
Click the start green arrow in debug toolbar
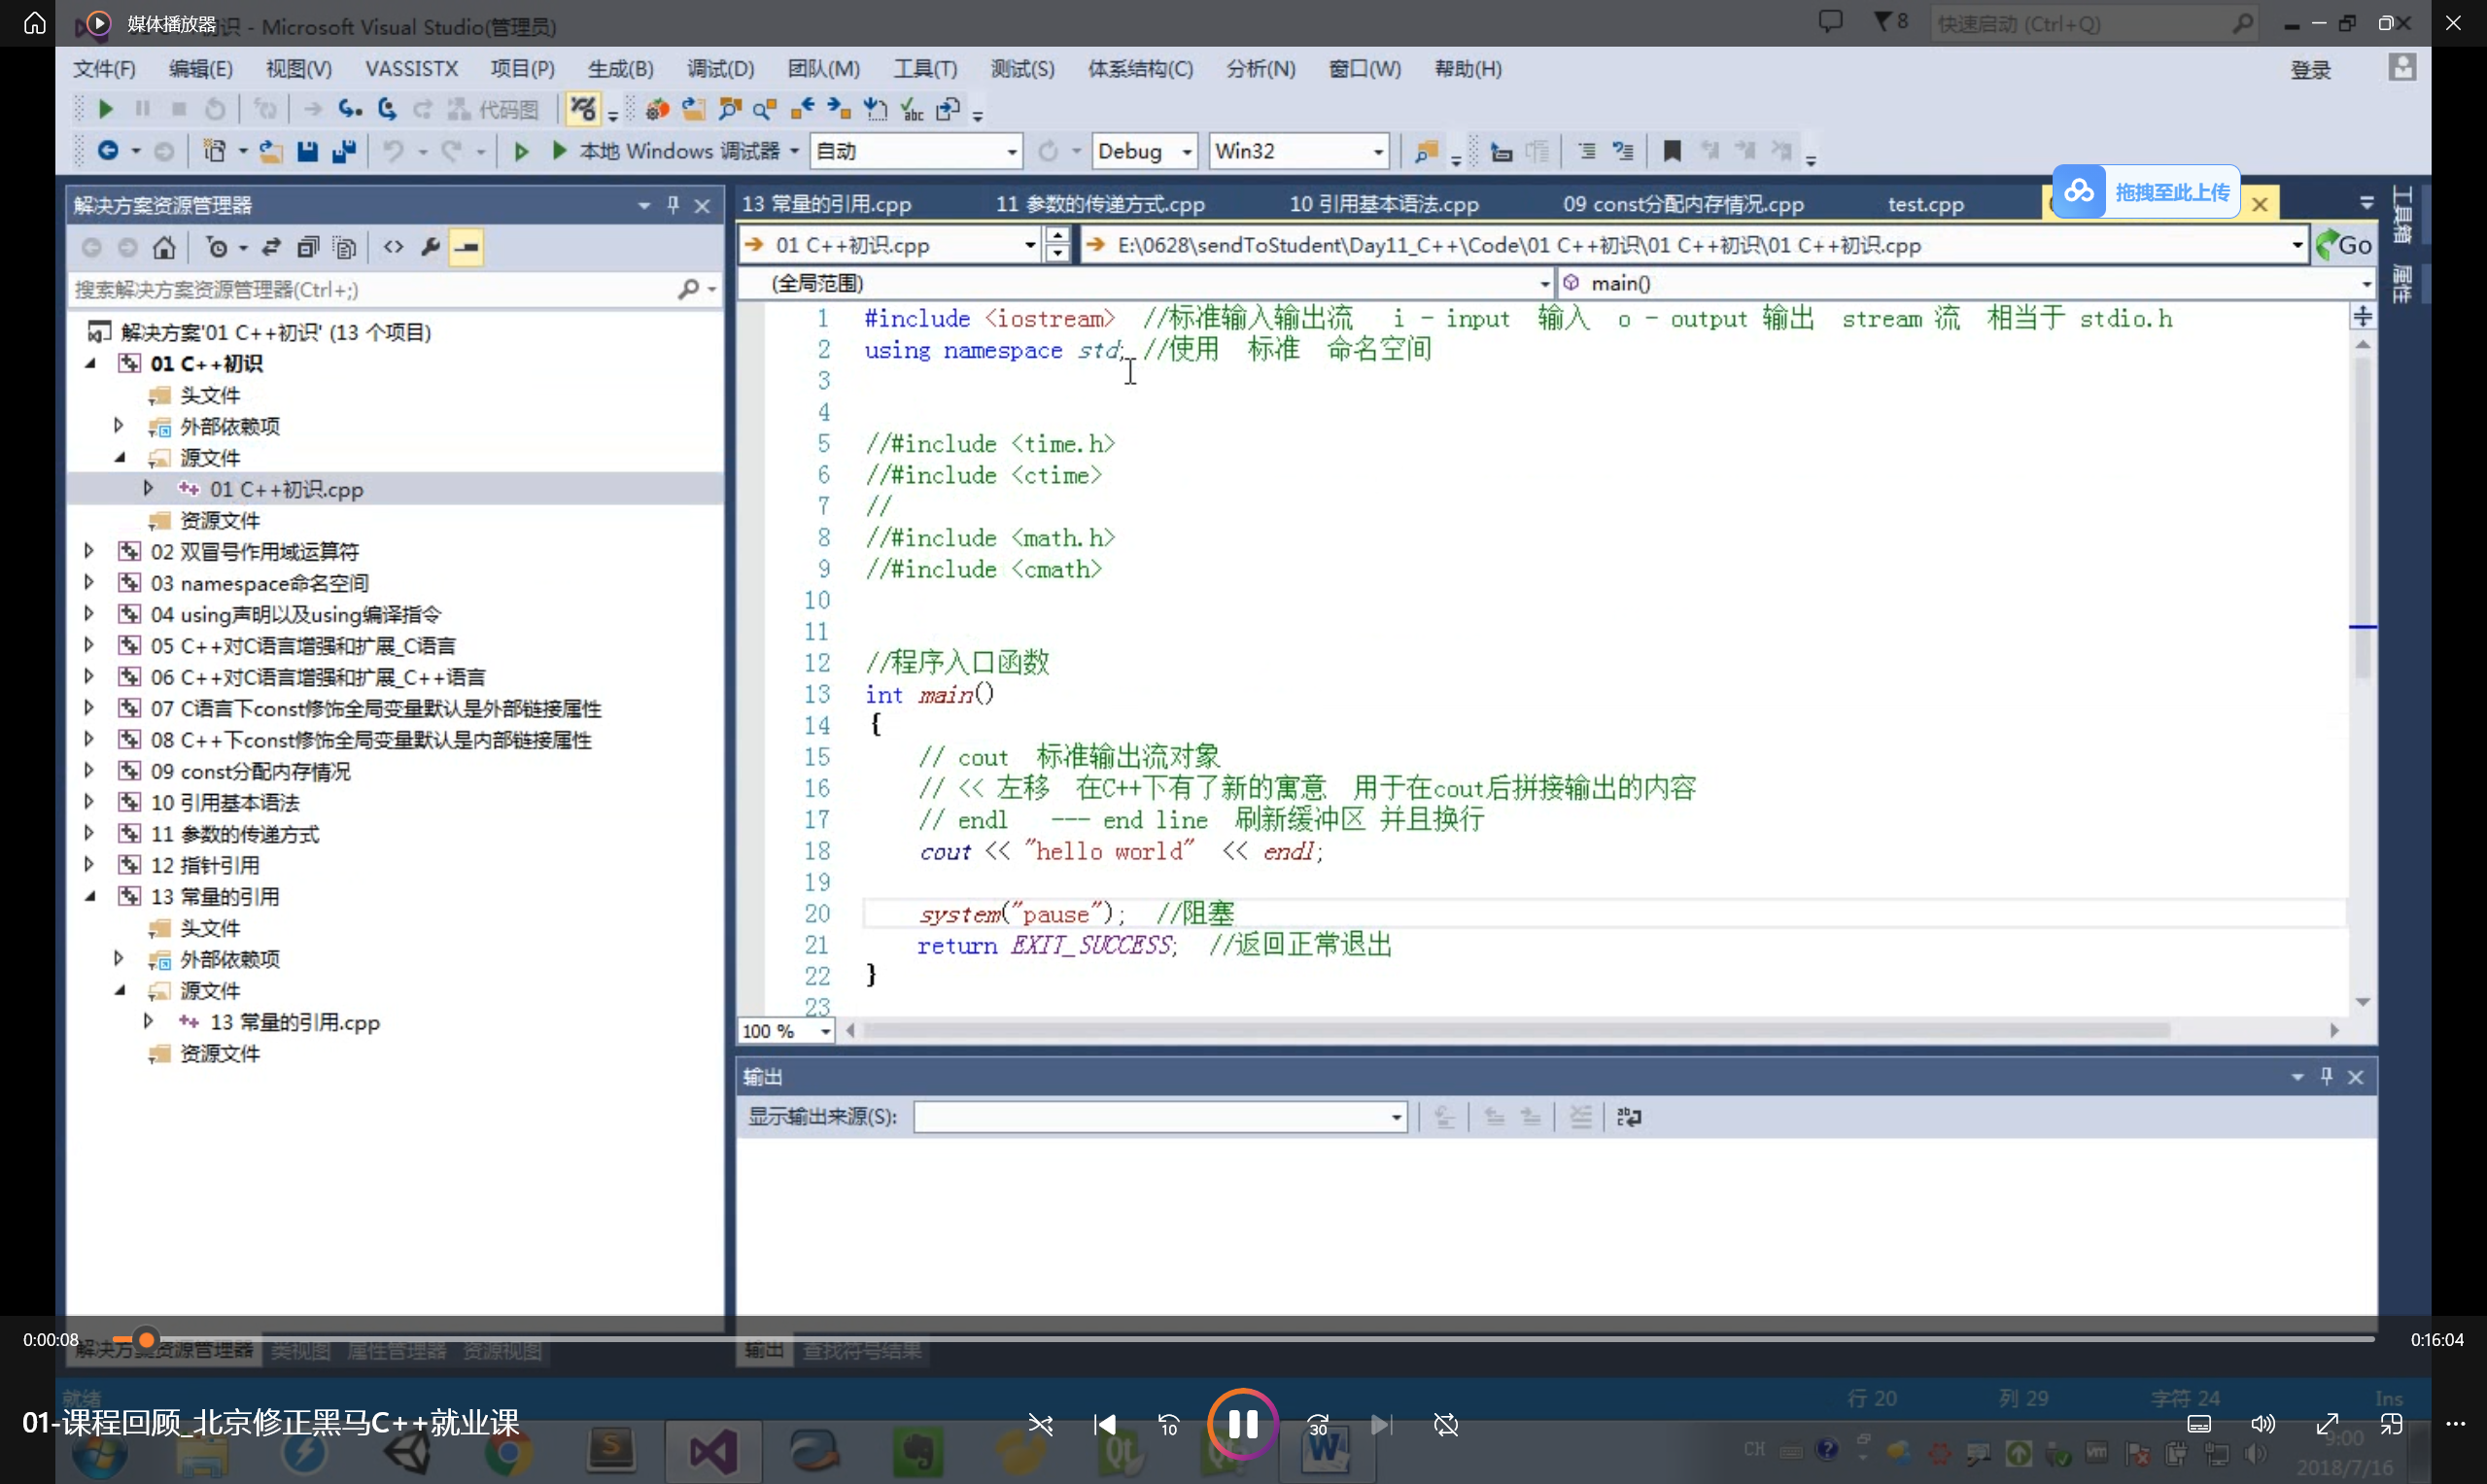(x=105, y=109)
